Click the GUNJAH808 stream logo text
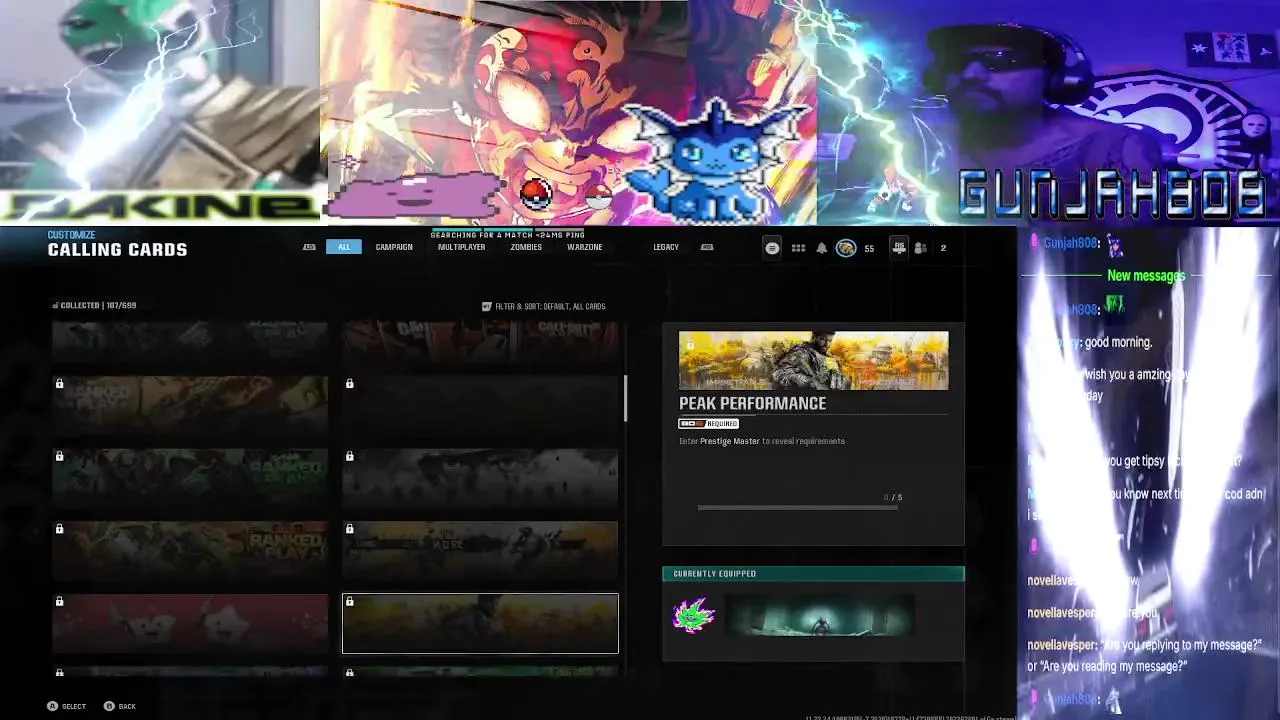The image size is (1280, 720). [1113, 195]
